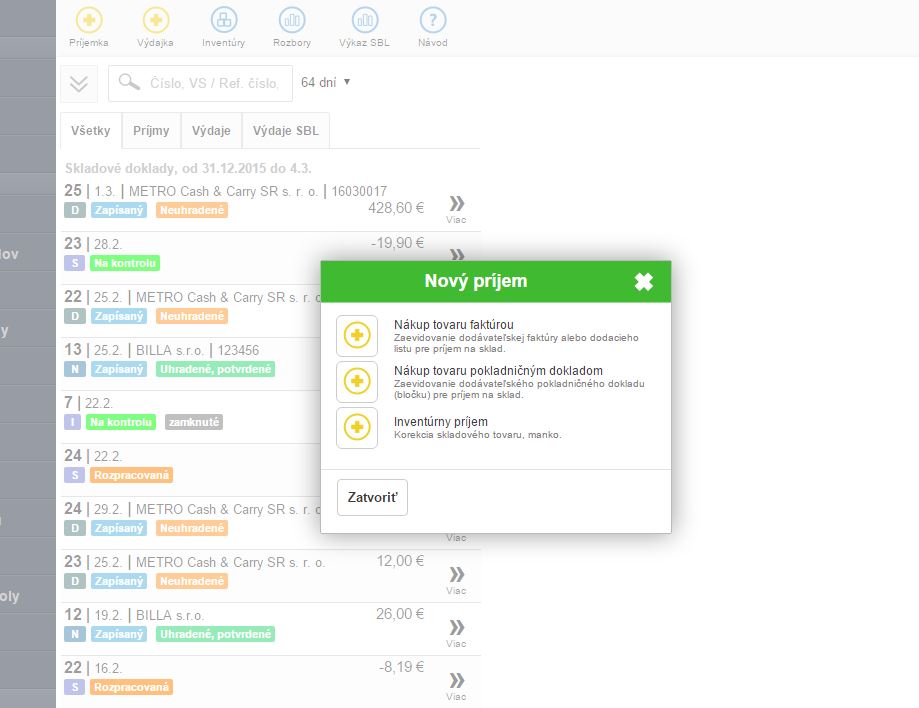Open the Inventúry icon
Image resolution: width=919 pixels, height=708 pixels.
click(223, 20)
